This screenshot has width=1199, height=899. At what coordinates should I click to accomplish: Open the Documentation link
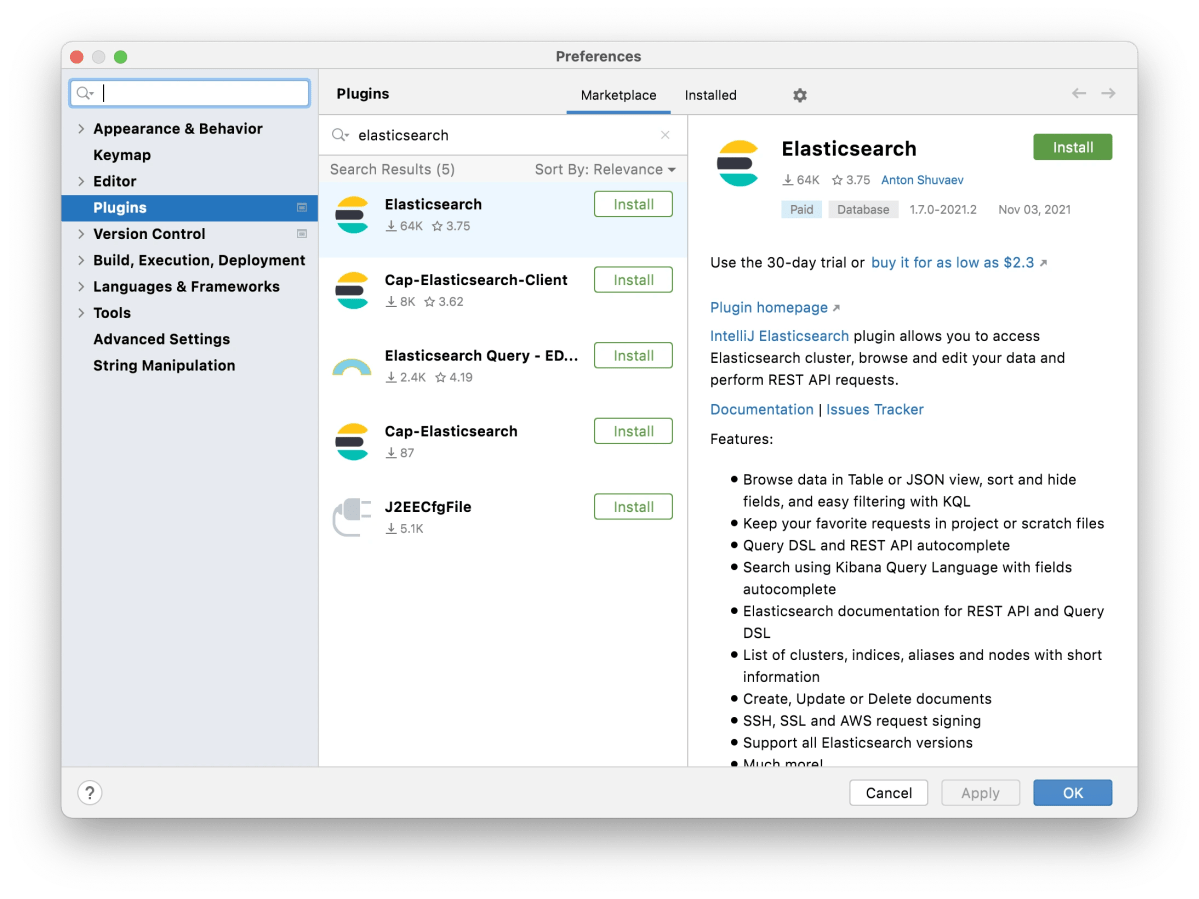pos(762,410)
